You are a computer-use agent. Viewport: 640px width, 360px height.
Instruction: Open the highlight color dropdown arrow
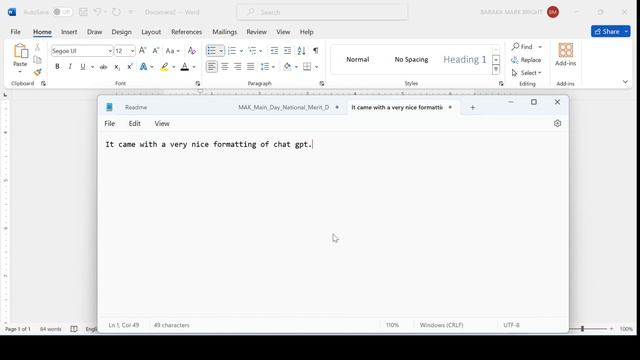click(x=173, y=67)
